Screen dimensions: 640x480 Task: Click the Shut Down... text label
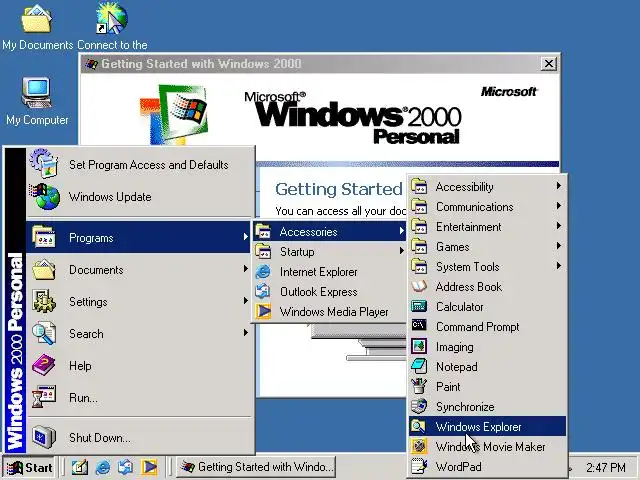tap(100, 438)
